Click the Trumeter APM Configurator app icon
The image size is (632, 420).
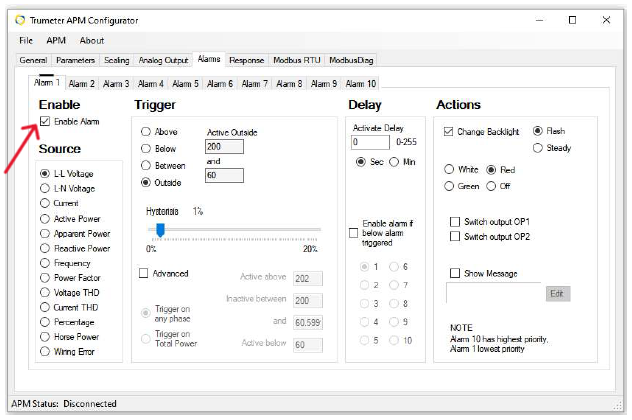point(20,20)
